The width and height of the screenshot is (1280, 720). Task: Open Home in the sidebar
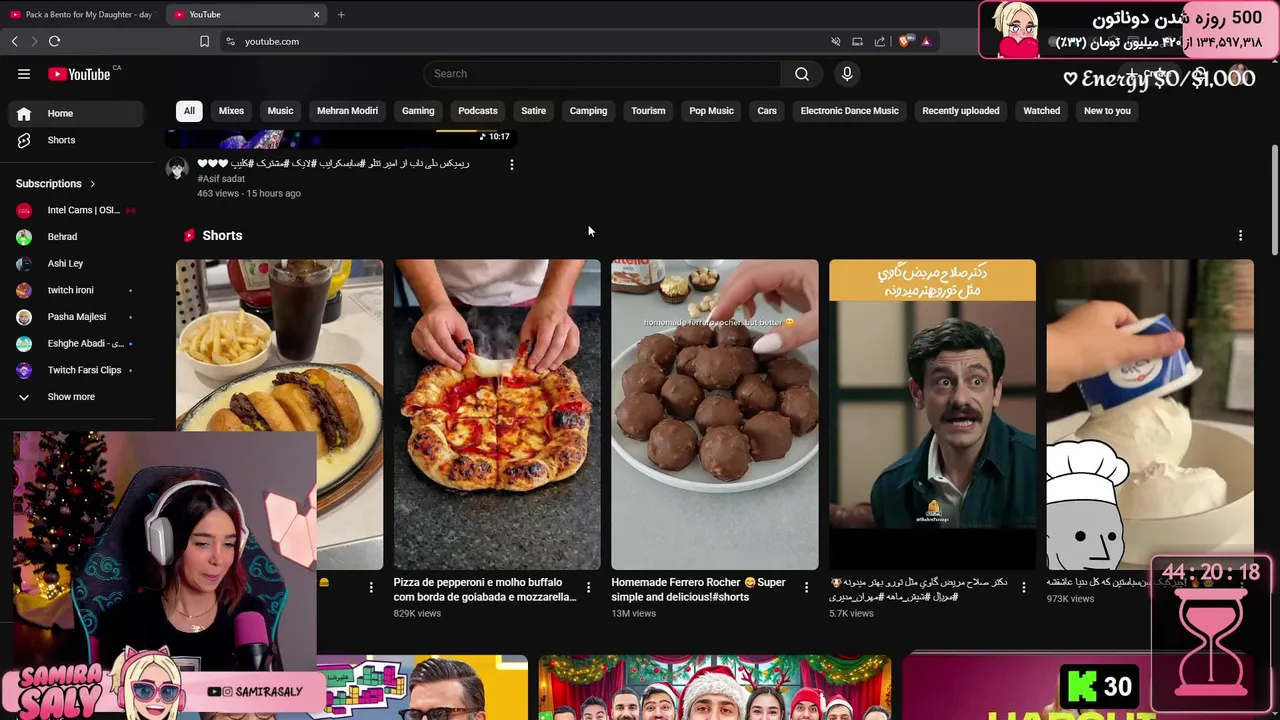coord(76,113)
